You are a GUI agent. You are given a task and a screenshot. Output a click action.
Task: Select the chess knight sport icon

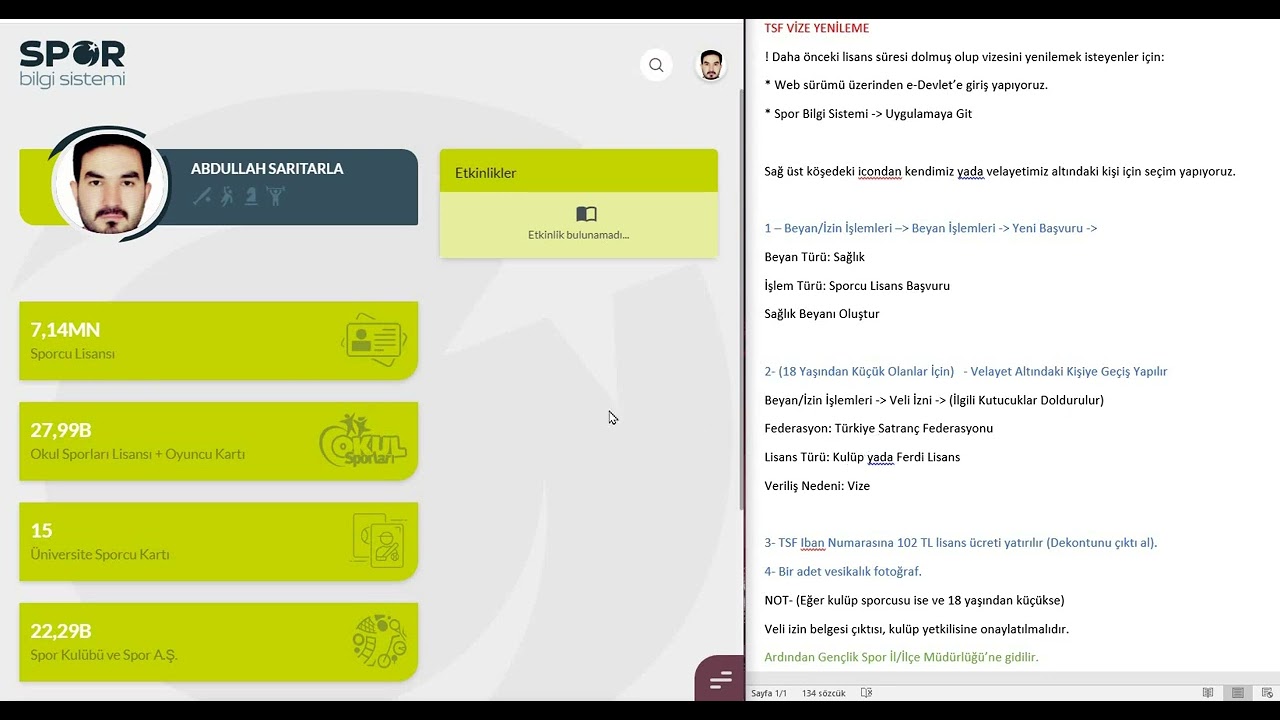pos(251,196)
